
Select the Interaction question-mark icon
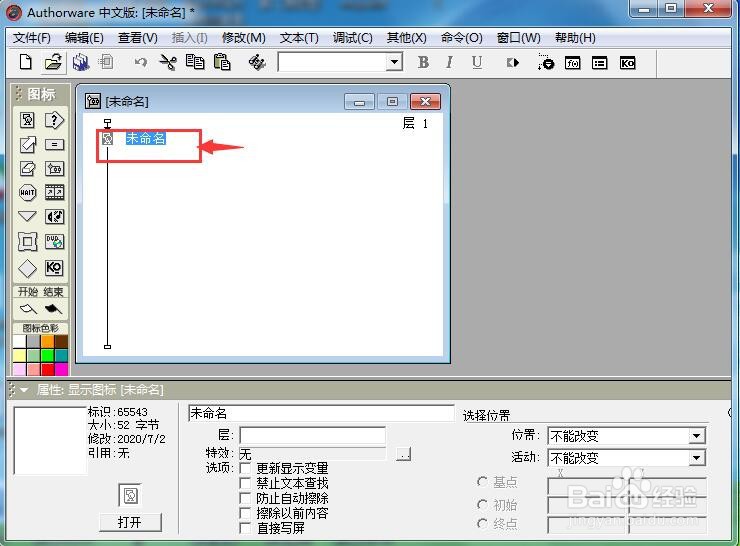(54, 120)
